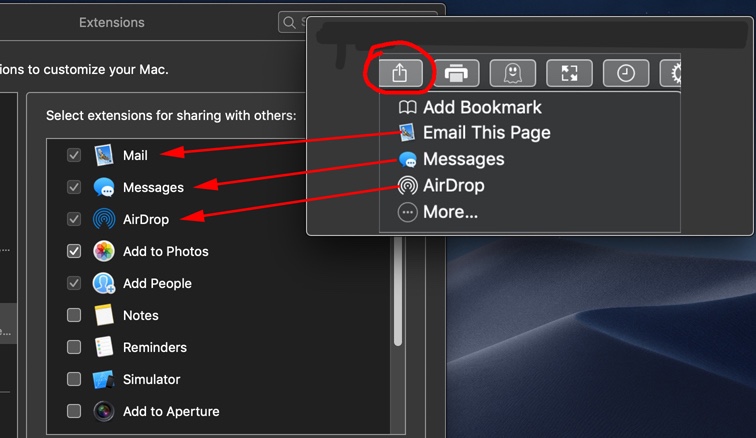
Task: Toggle the Add People checkbox
Action: tap(74, 283)
